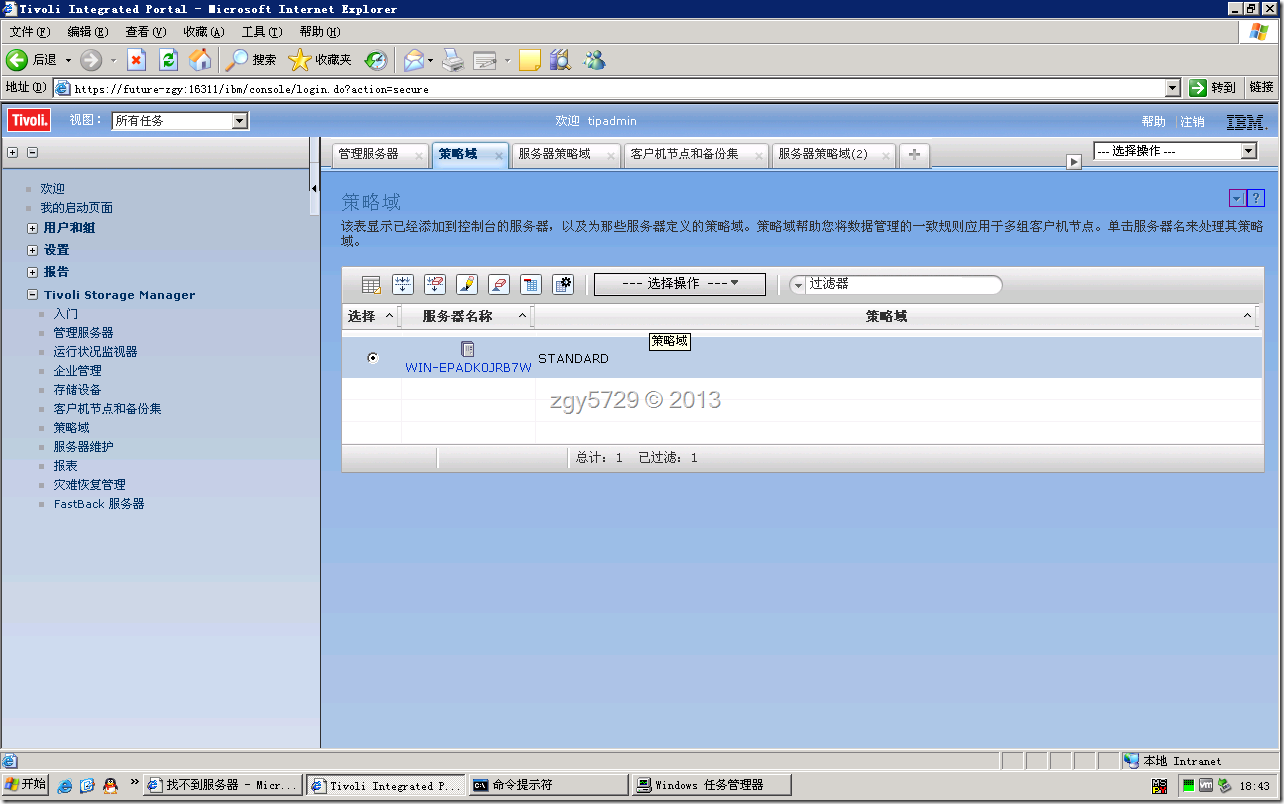Click the IE Edit page icon
1284x804 pixels.
coord(485,60)
